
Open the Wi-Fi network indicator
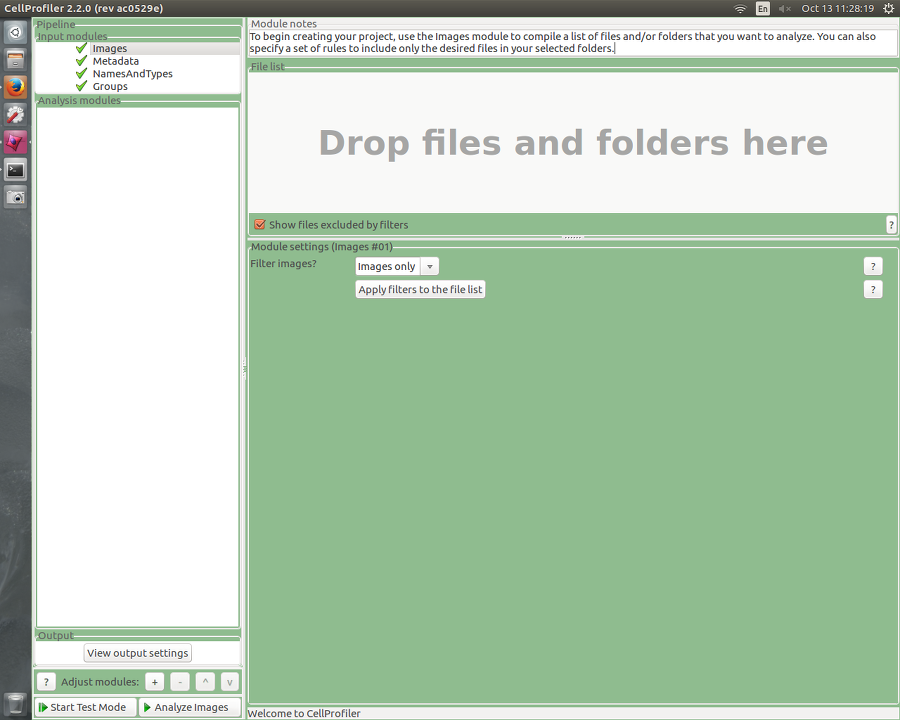(x=740, y=9)
